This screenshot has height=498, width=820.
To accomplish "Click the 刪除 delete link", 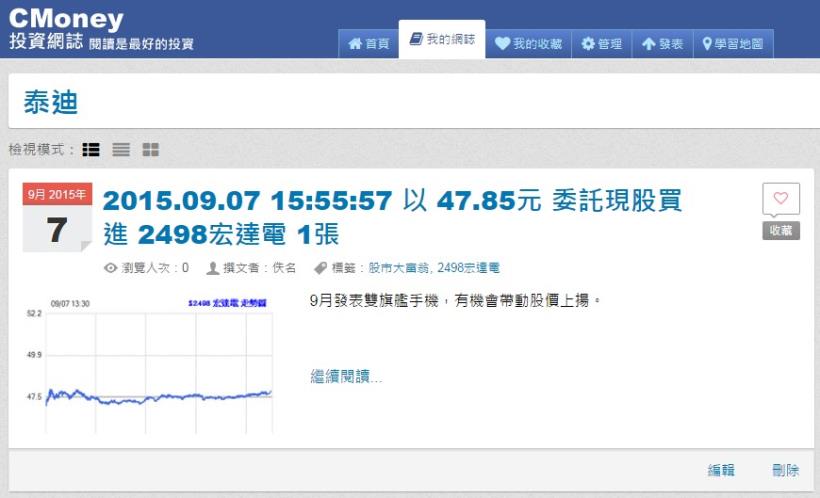I will pyautogui.click(x=785, y=470).
